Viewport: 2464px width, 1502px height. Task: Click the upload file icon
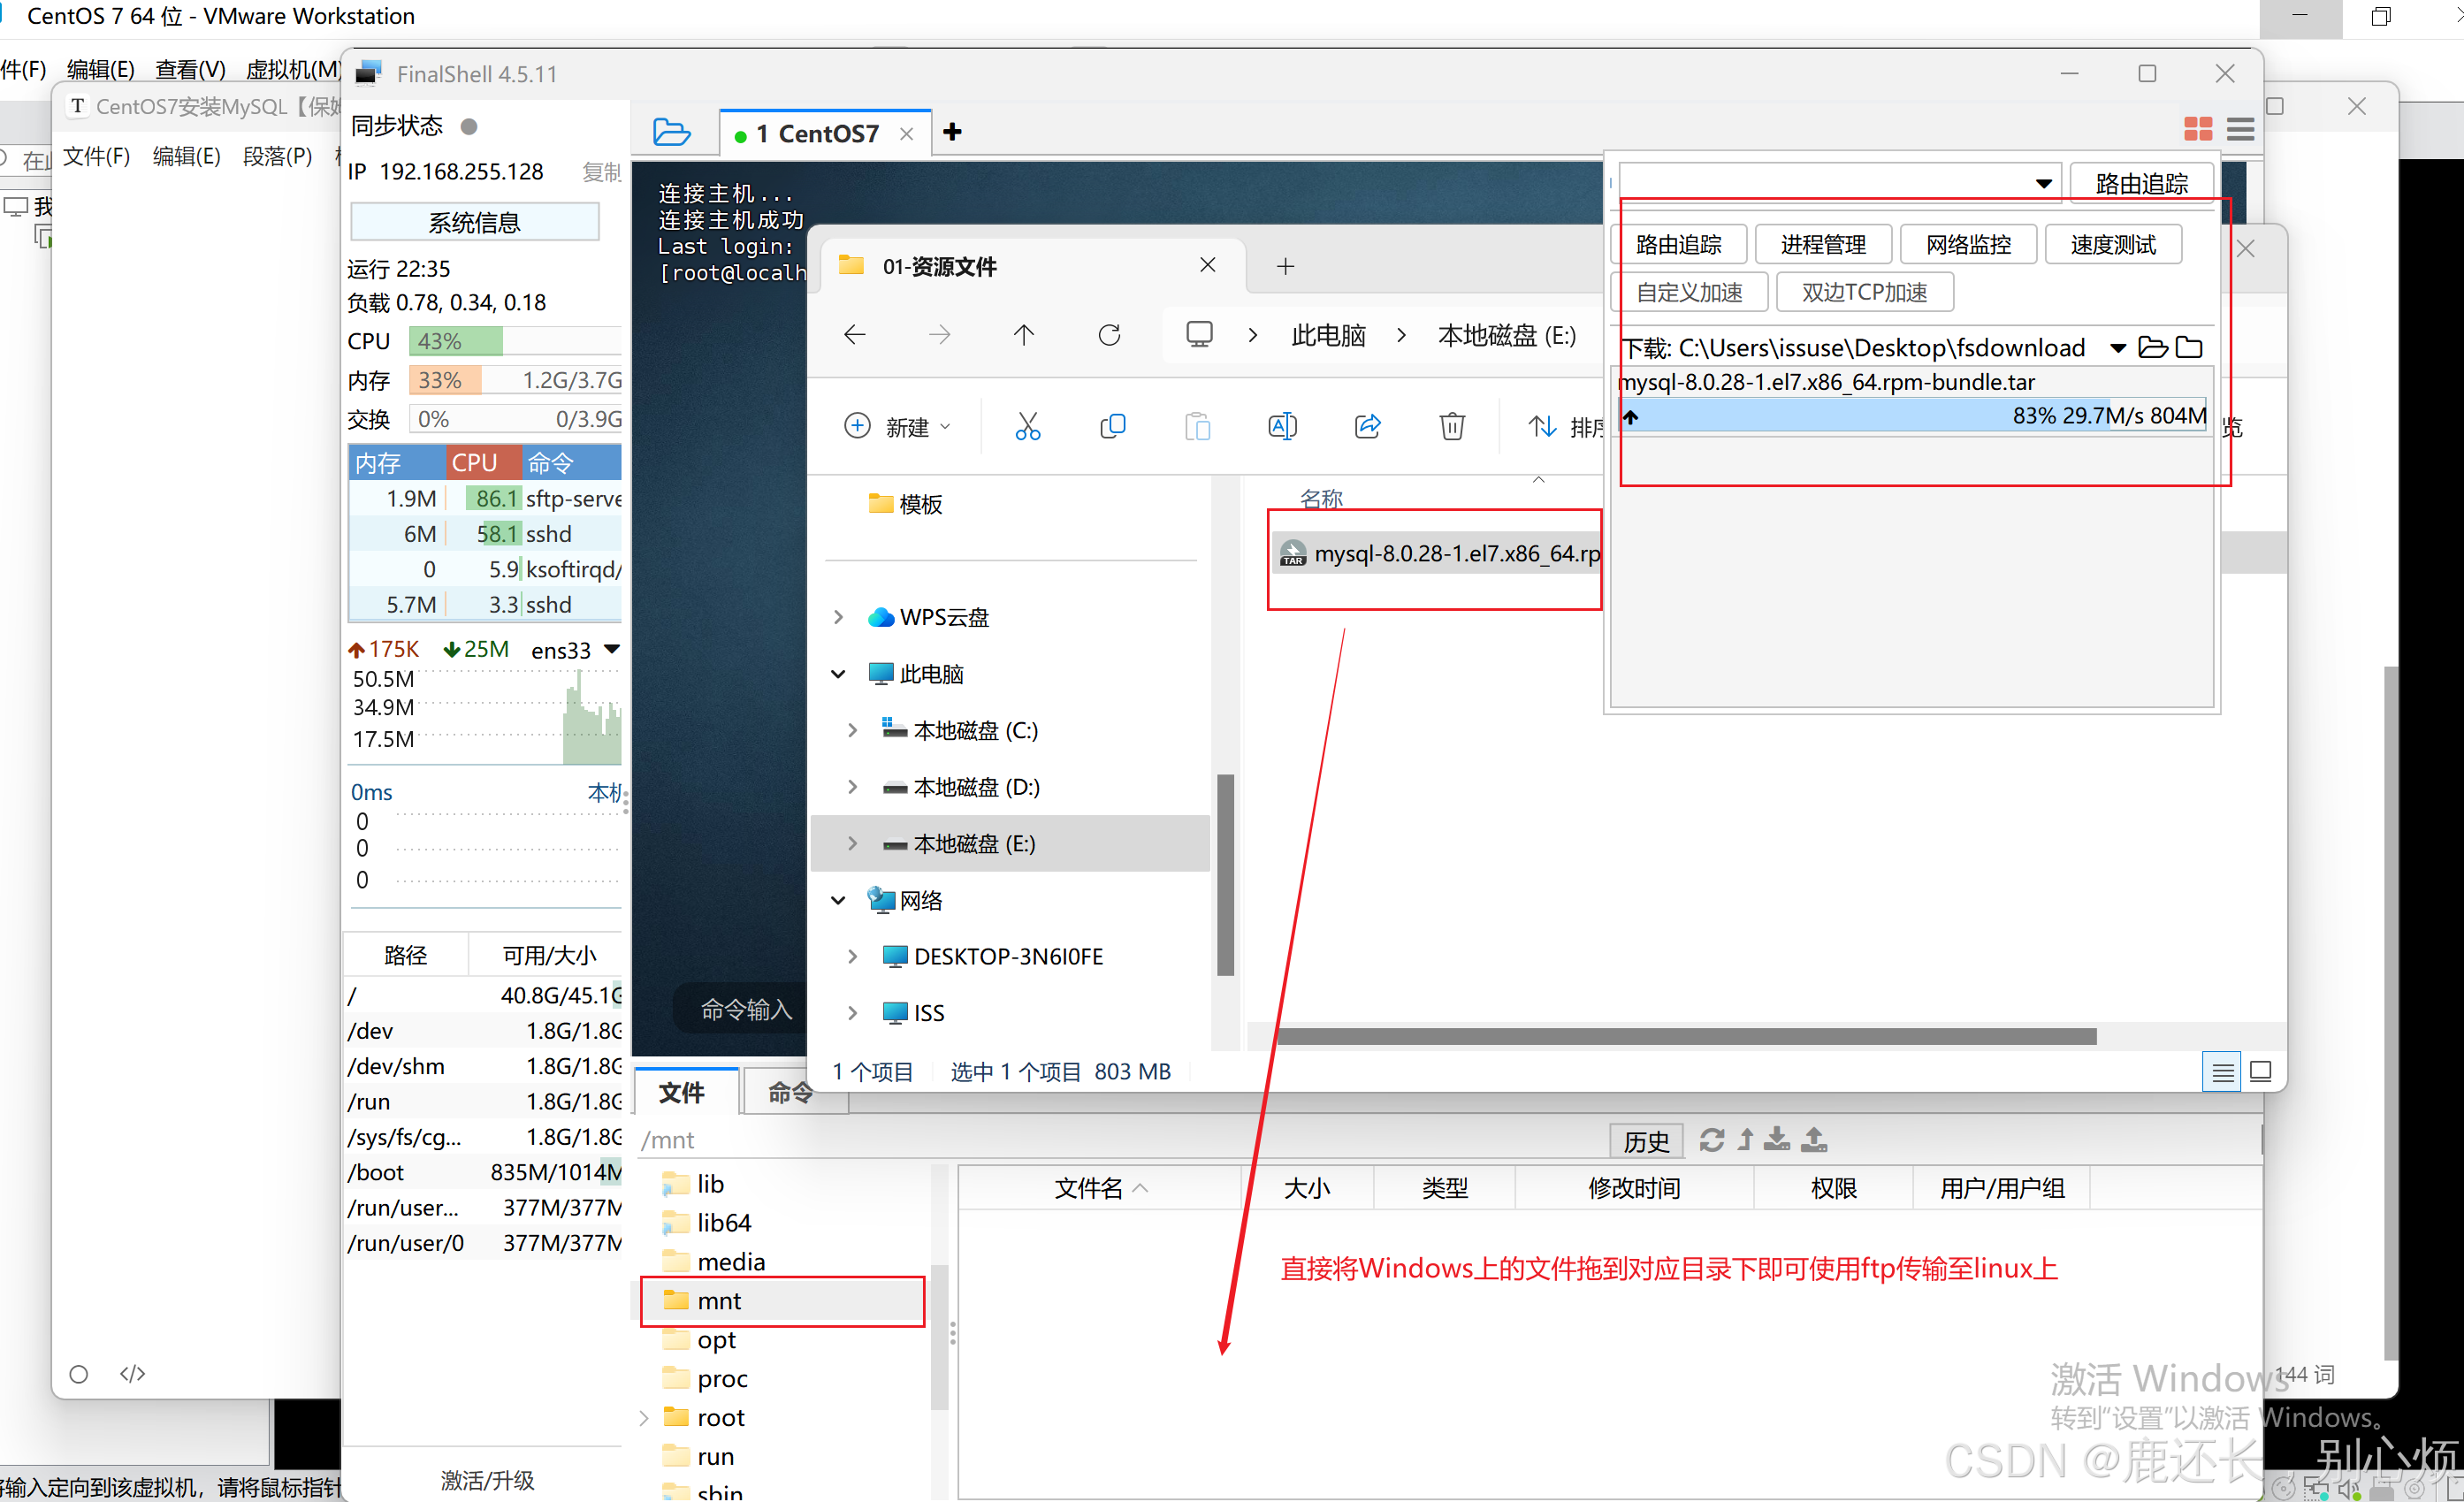point(1814,1140)
